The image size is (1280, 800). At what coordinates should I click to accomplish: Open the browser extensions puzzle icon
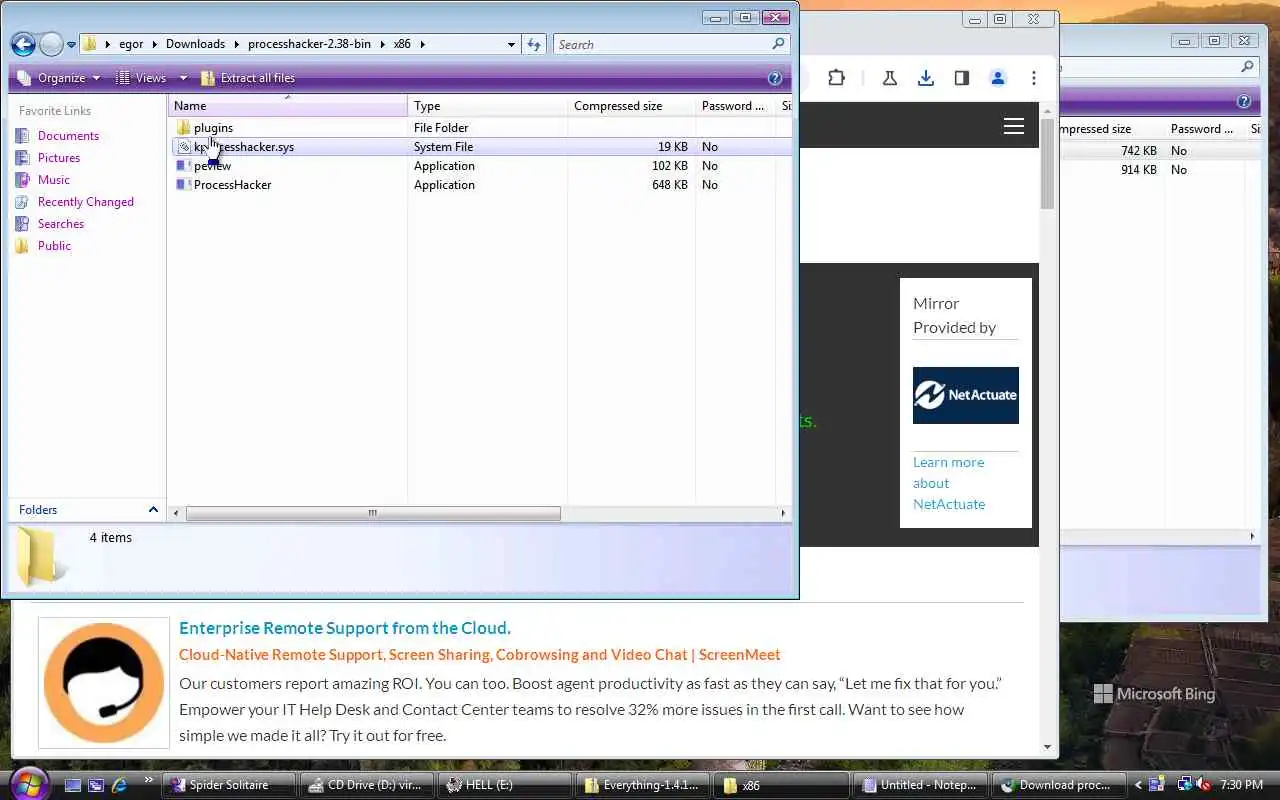pyautogui.click(x=837, y=78)
